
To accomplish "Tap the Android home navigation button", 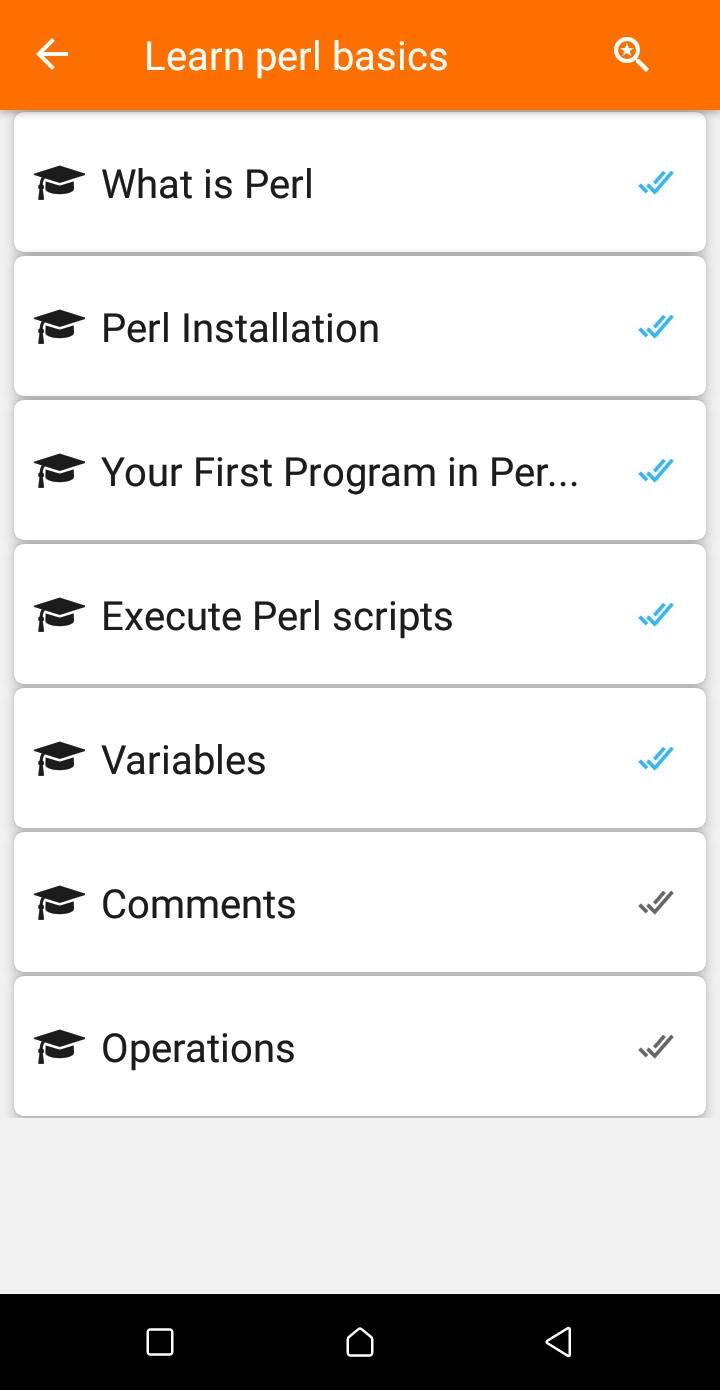I will click(360, 1341).
